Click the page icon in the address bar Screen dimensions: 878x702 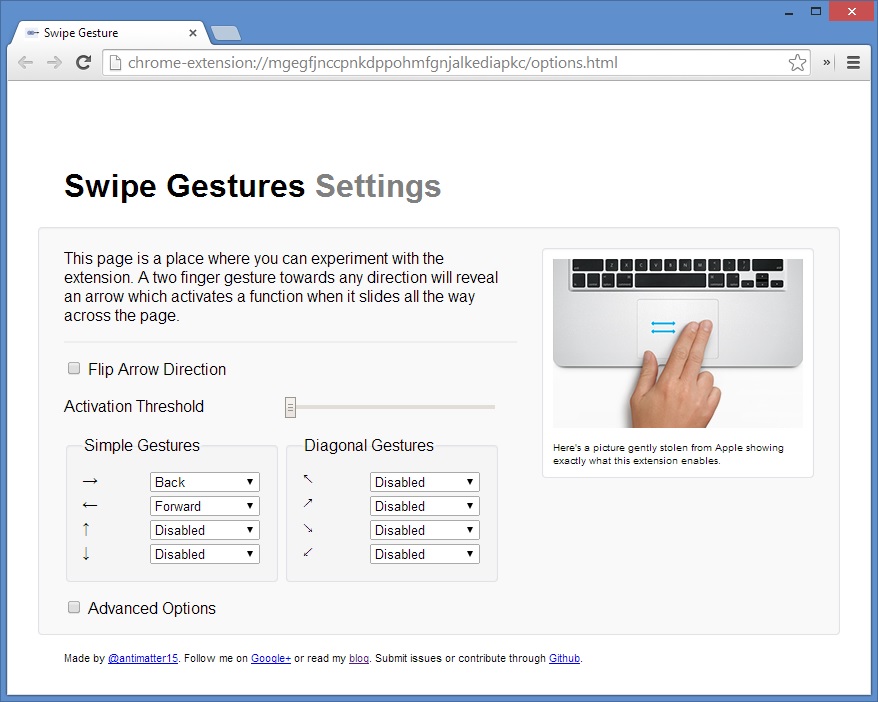[115, 62]
